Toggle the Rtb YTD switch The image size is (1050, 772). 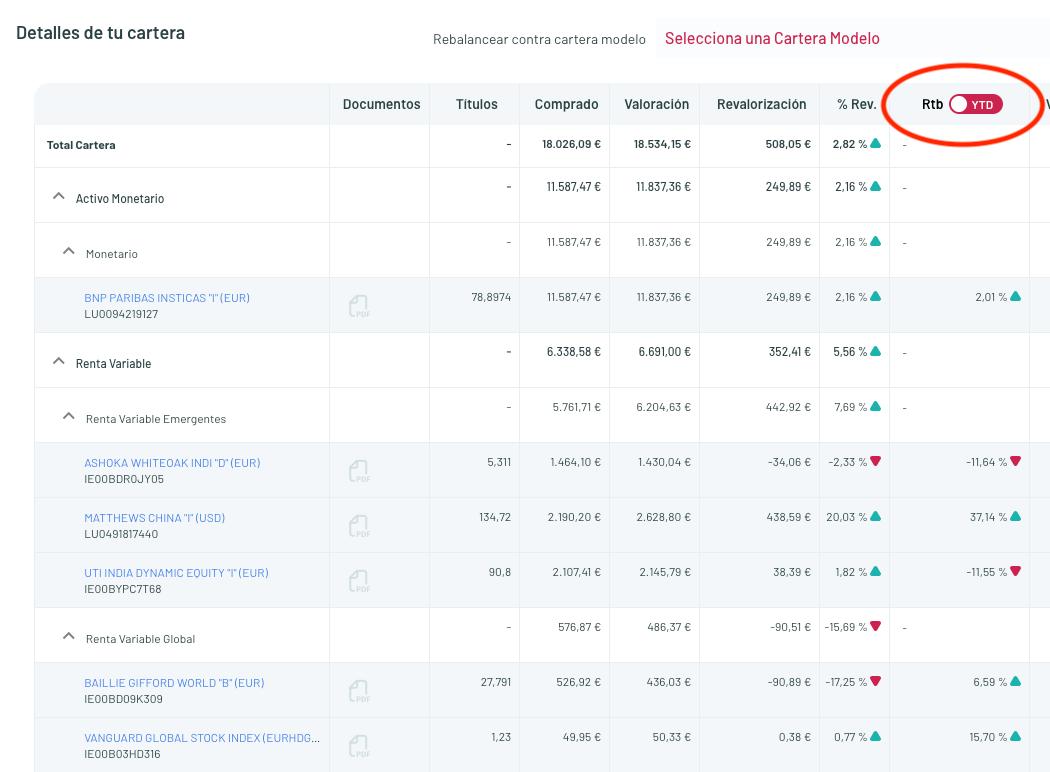975,104
